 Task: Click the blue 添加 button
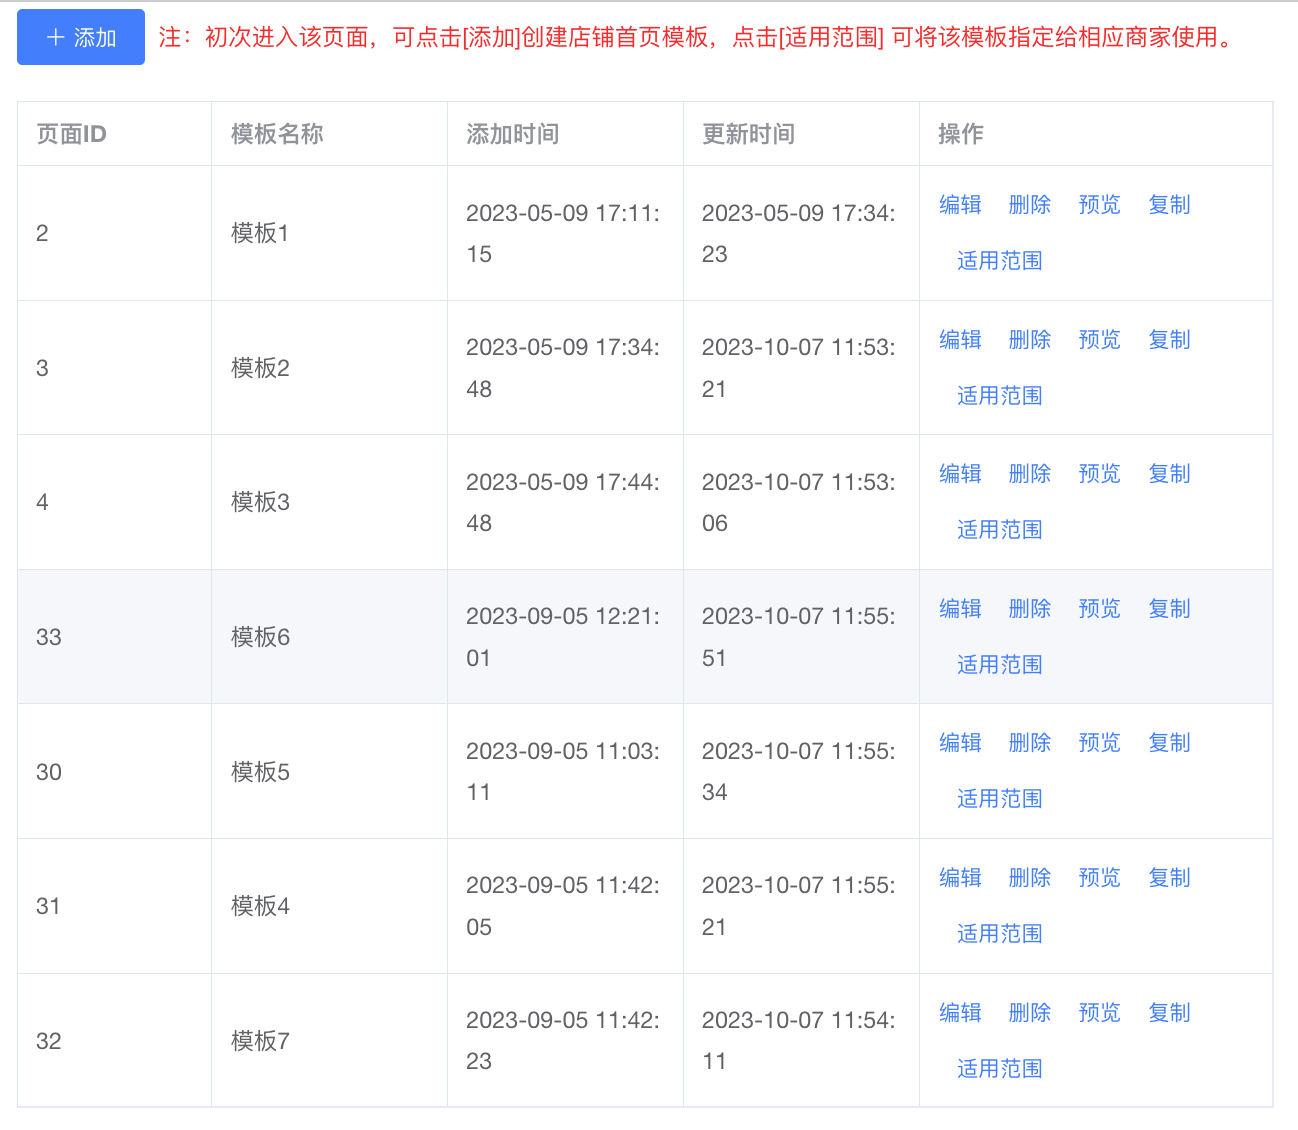[81, 37]
